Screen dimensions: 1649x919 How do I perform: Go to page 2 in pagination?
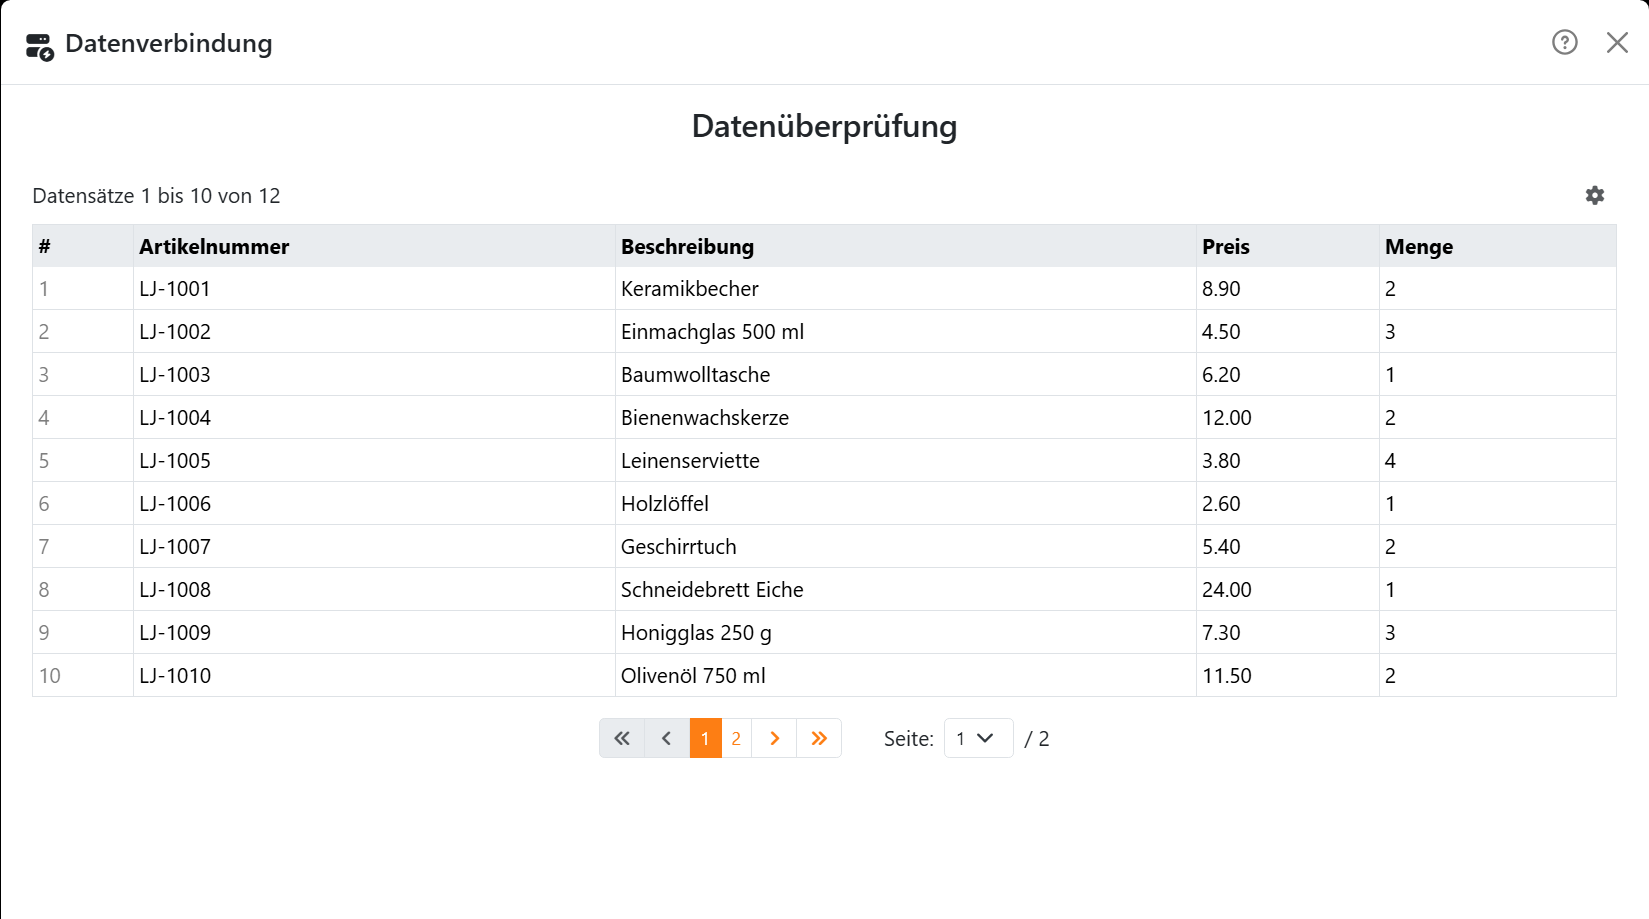736,738
